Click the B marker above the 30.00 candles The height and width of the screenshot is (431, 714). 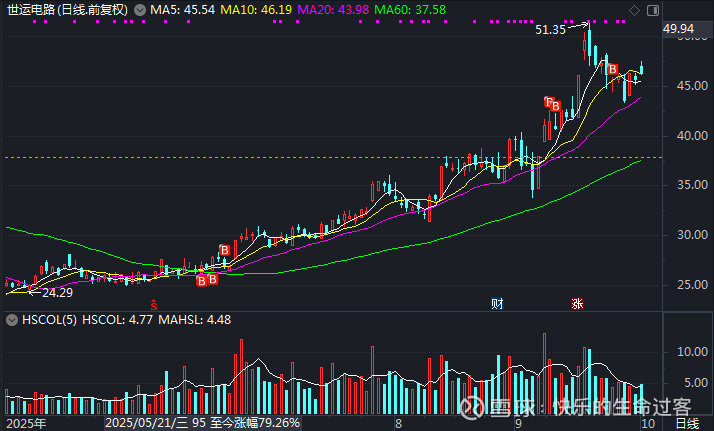point(224,250)
